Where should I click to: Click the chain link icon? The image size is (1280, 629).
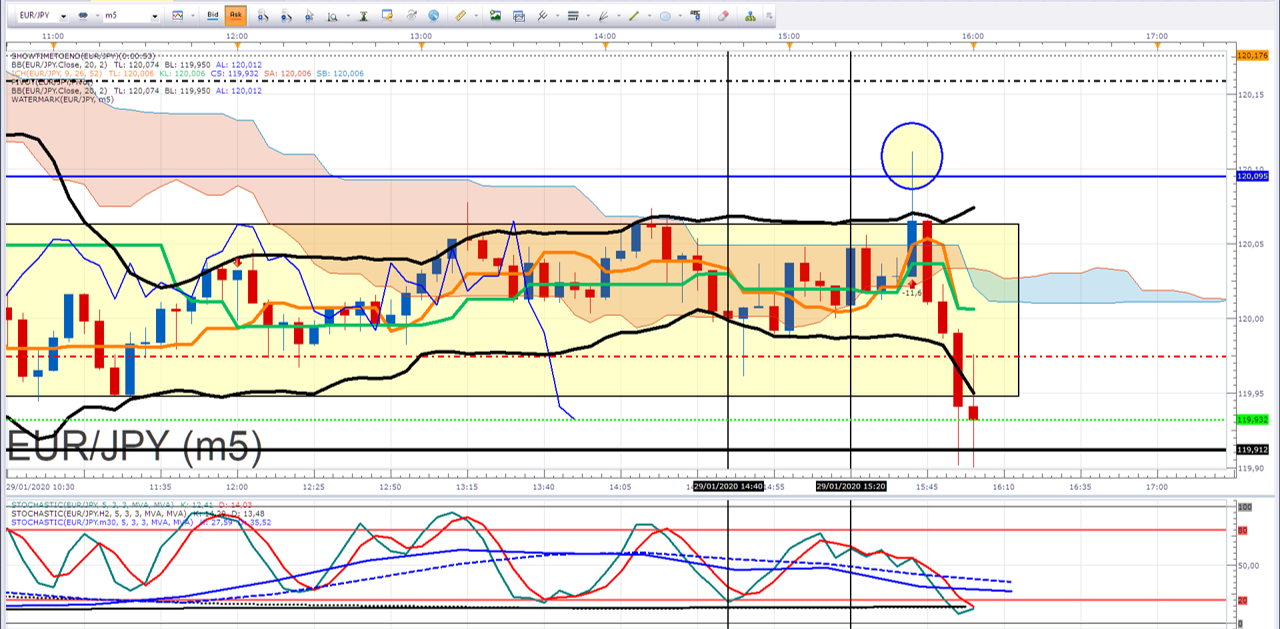[83, 15]
